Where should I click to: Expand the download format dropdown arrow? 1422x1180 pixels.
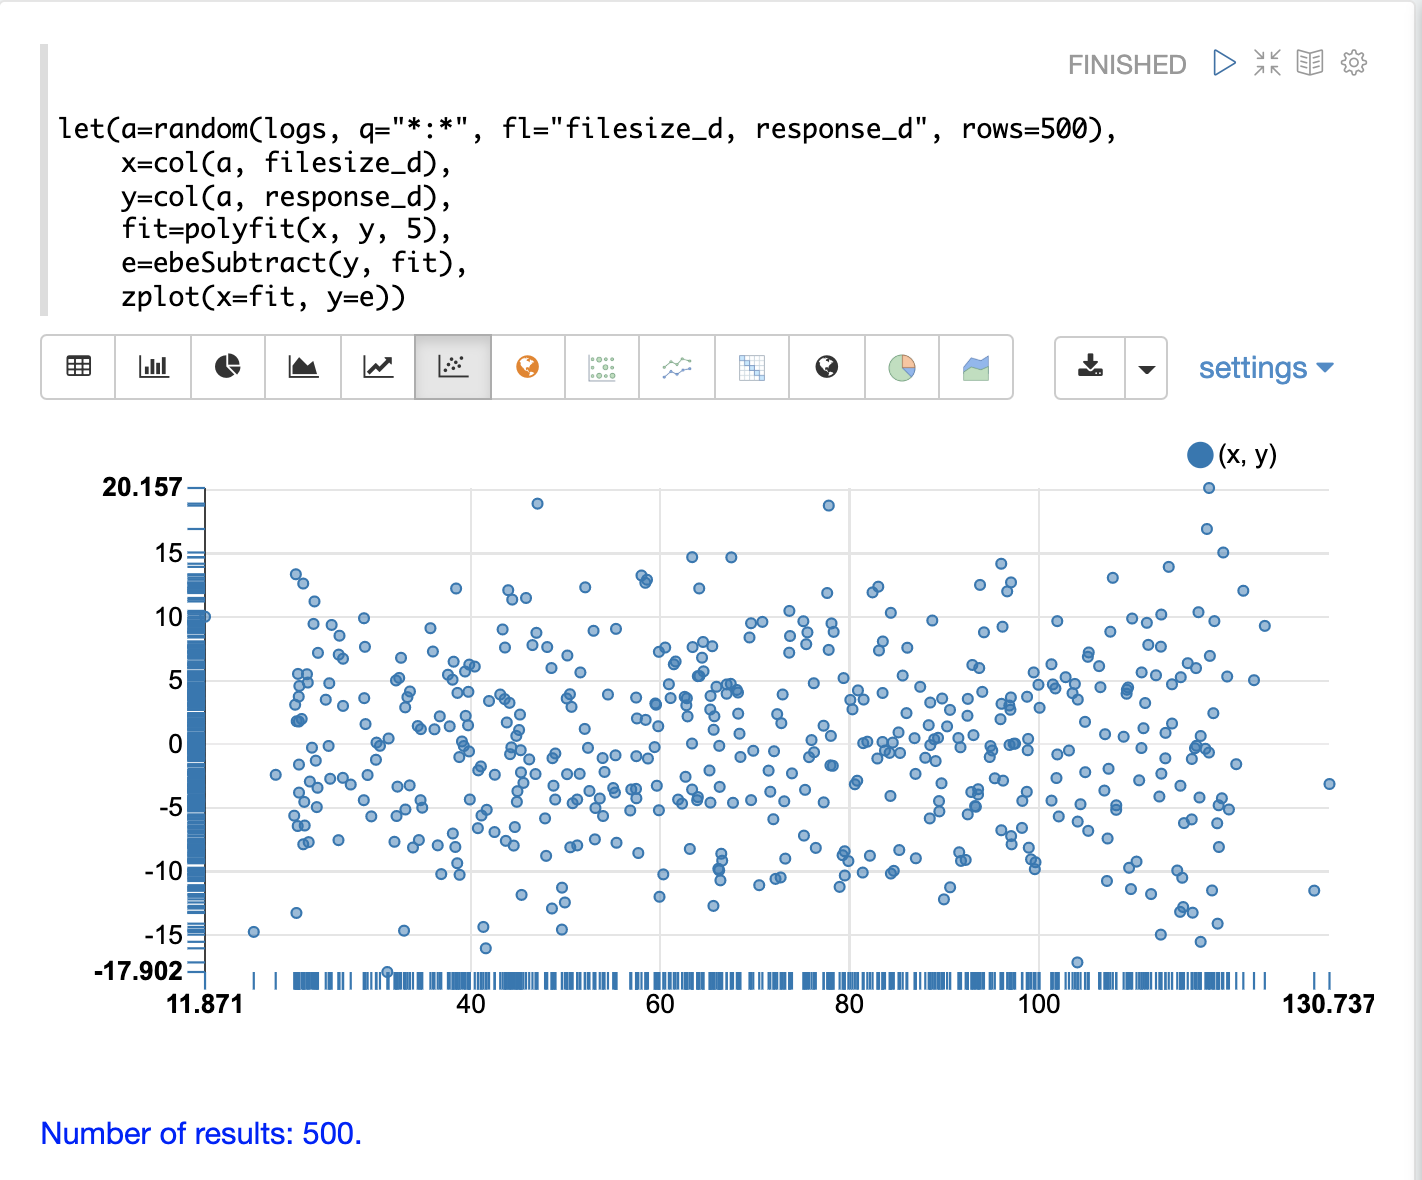tap(1147, 368)
